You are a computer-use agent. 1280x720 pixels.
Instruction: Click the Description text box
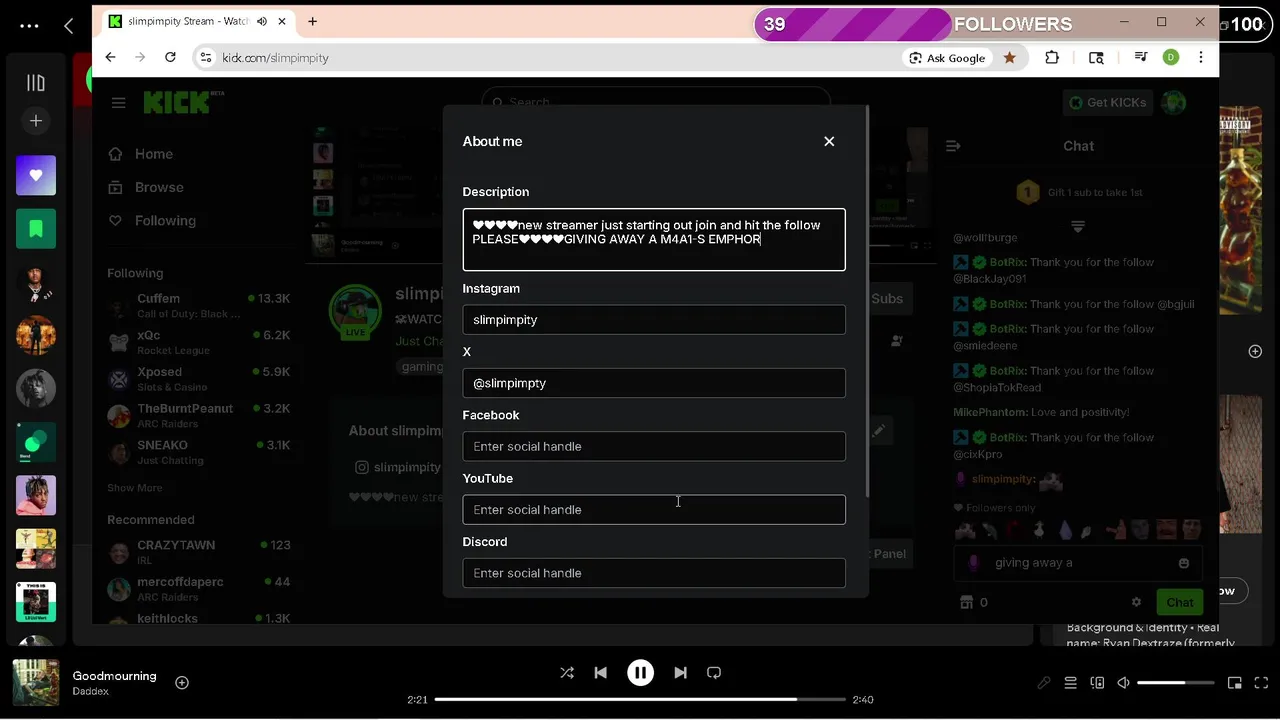click(x=654, y=239)
